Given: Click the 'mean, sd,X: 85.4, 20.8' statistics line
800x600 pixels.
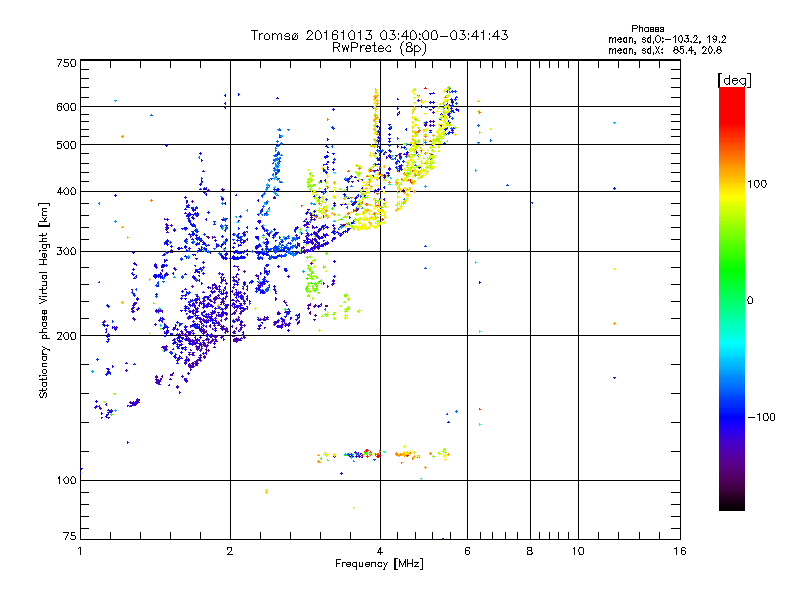Looking at the screenshot, I should pyautogui.click(x=665, y=50).
